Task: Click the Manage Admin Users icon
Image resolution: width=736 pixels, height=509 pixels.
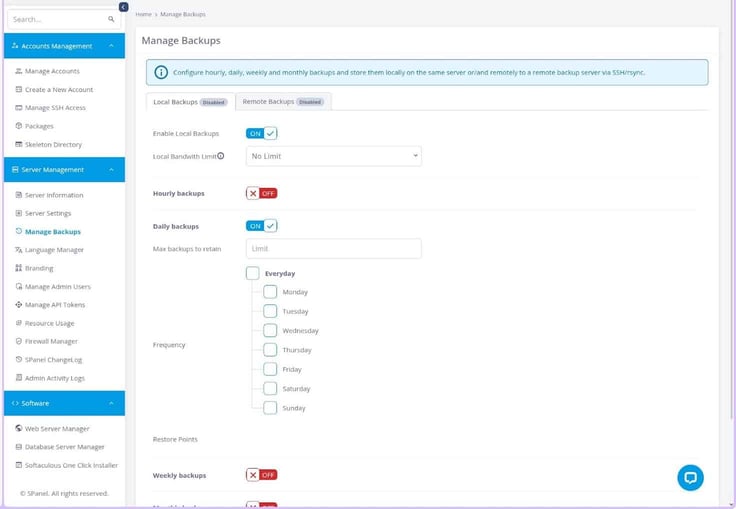Action: coord(19,286)
